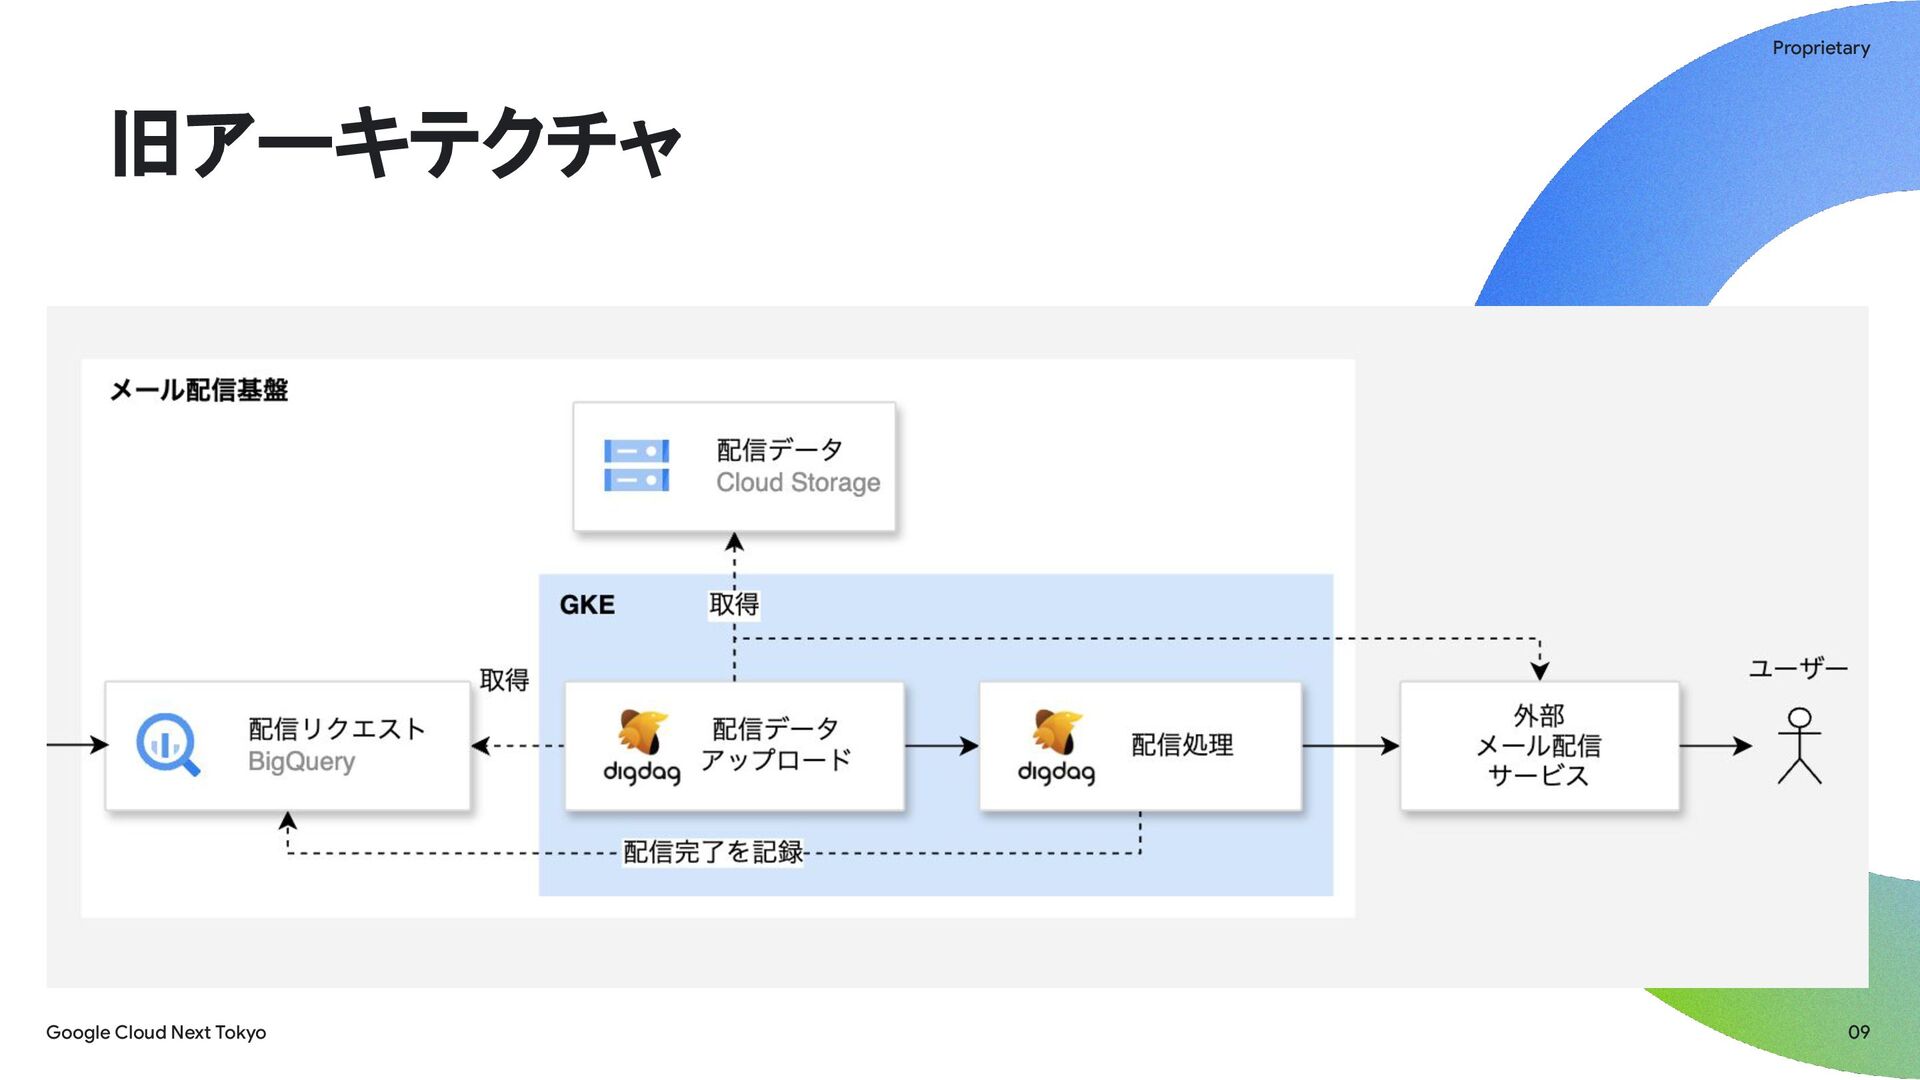Viewport: 1920px width, 1080px height.
Task: Click the ユーザー stick figure icon
Action: pyautogui.click(x=1799, y=746)
